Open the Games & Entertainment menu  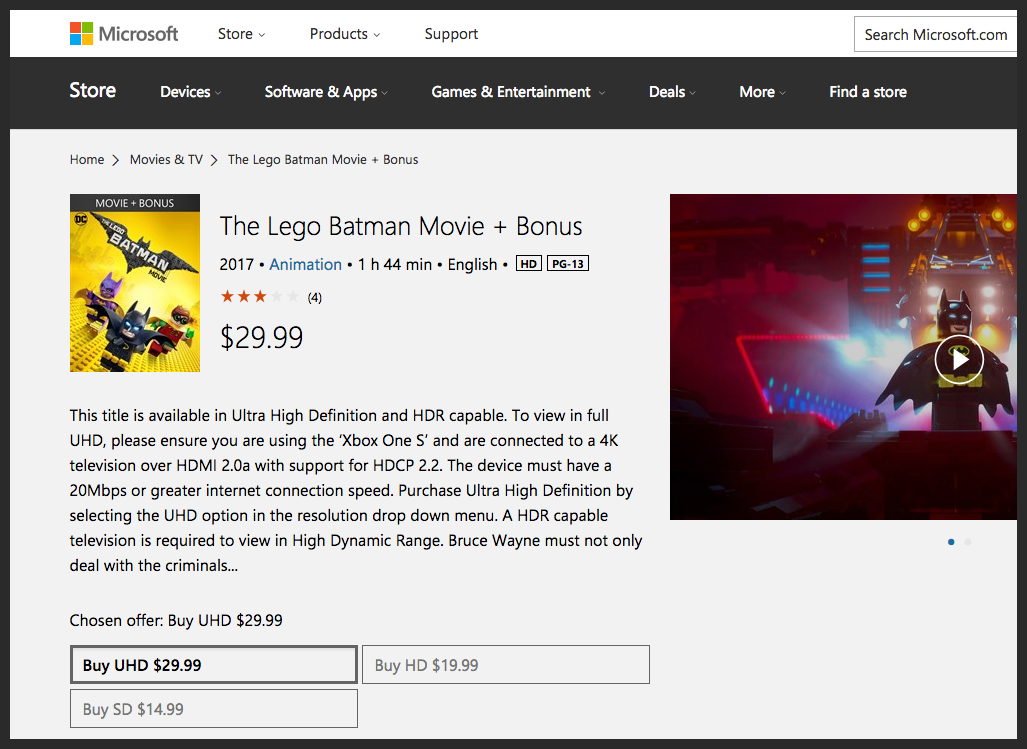pos(517,92)
